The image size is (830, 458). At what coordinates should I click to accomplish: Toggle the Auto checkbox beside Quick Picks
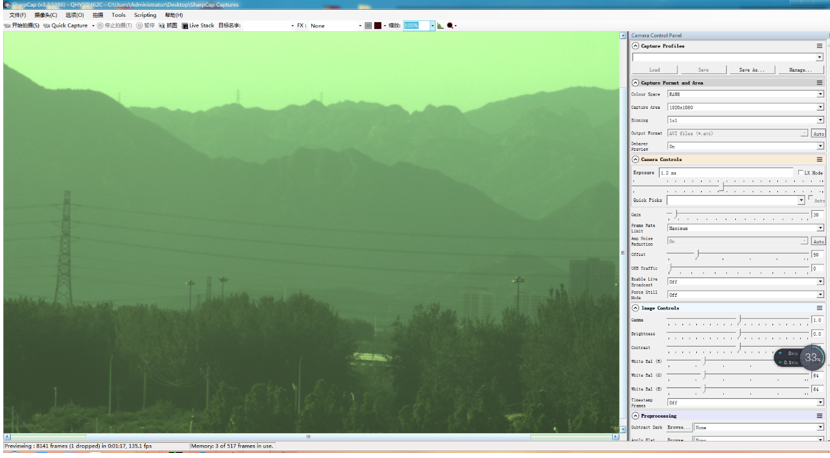811,198
